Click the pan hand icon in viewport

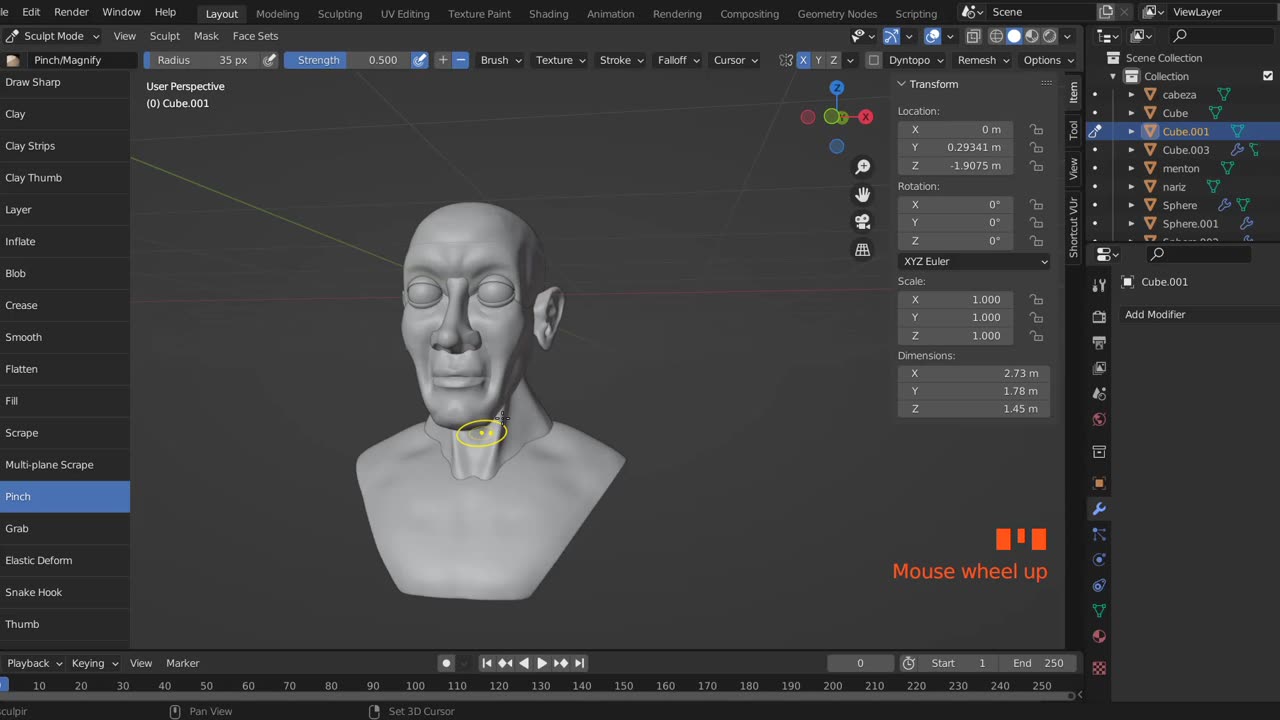coord(862,194)
